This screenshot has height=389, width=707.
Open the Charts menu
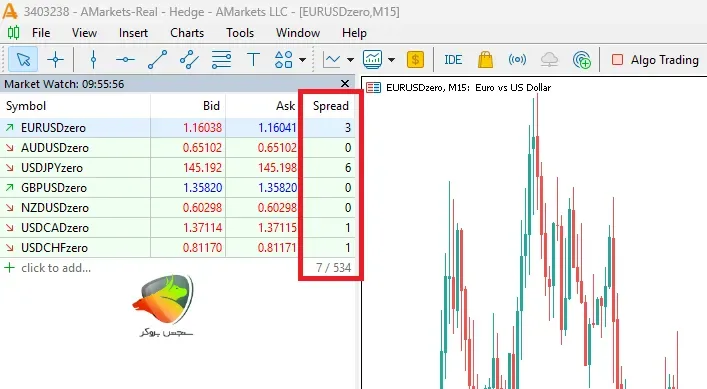[x=187, y=33]
